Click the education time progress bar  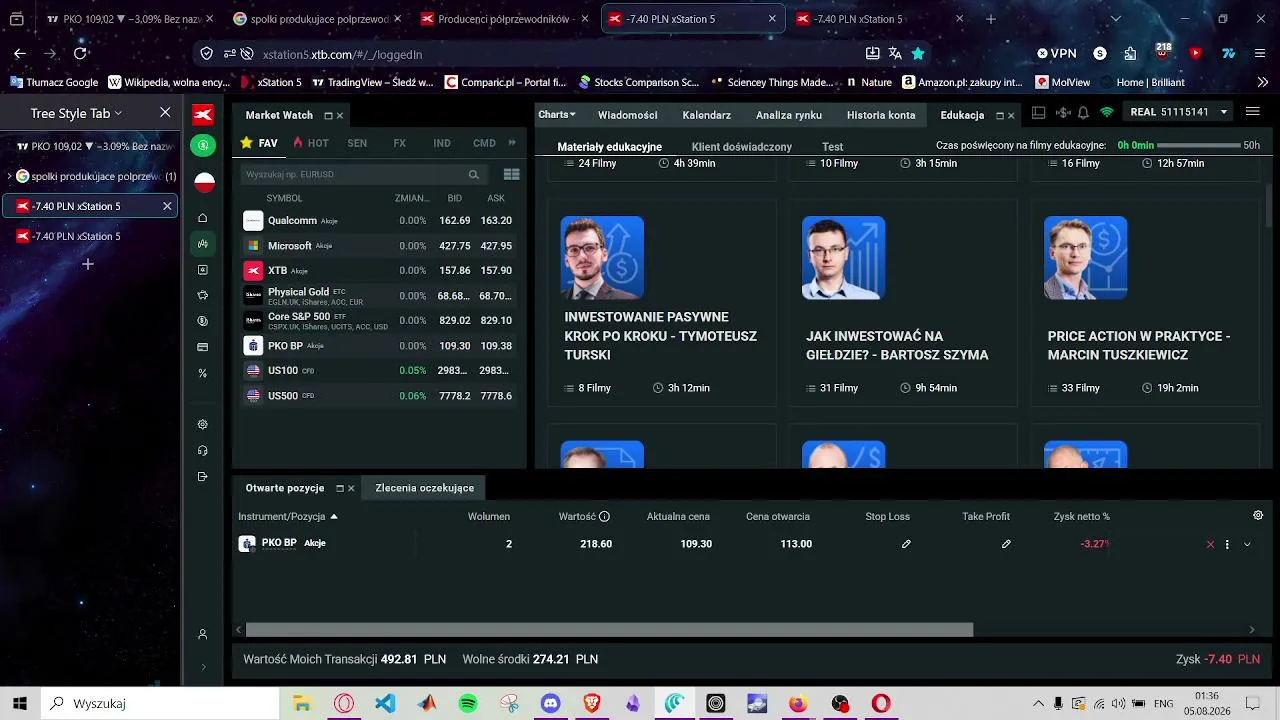1198,146
